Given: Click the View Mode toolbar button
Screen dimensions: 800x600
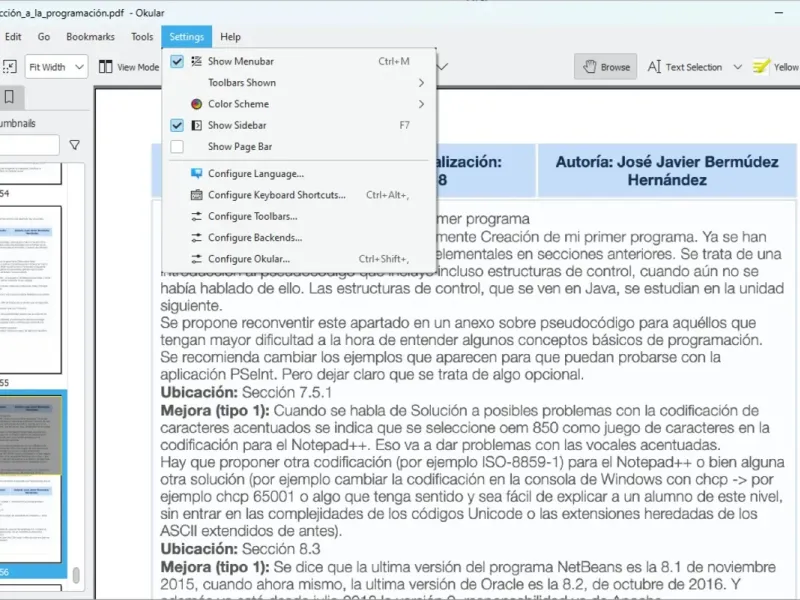Looking at the screenshot, I should 128,67.
